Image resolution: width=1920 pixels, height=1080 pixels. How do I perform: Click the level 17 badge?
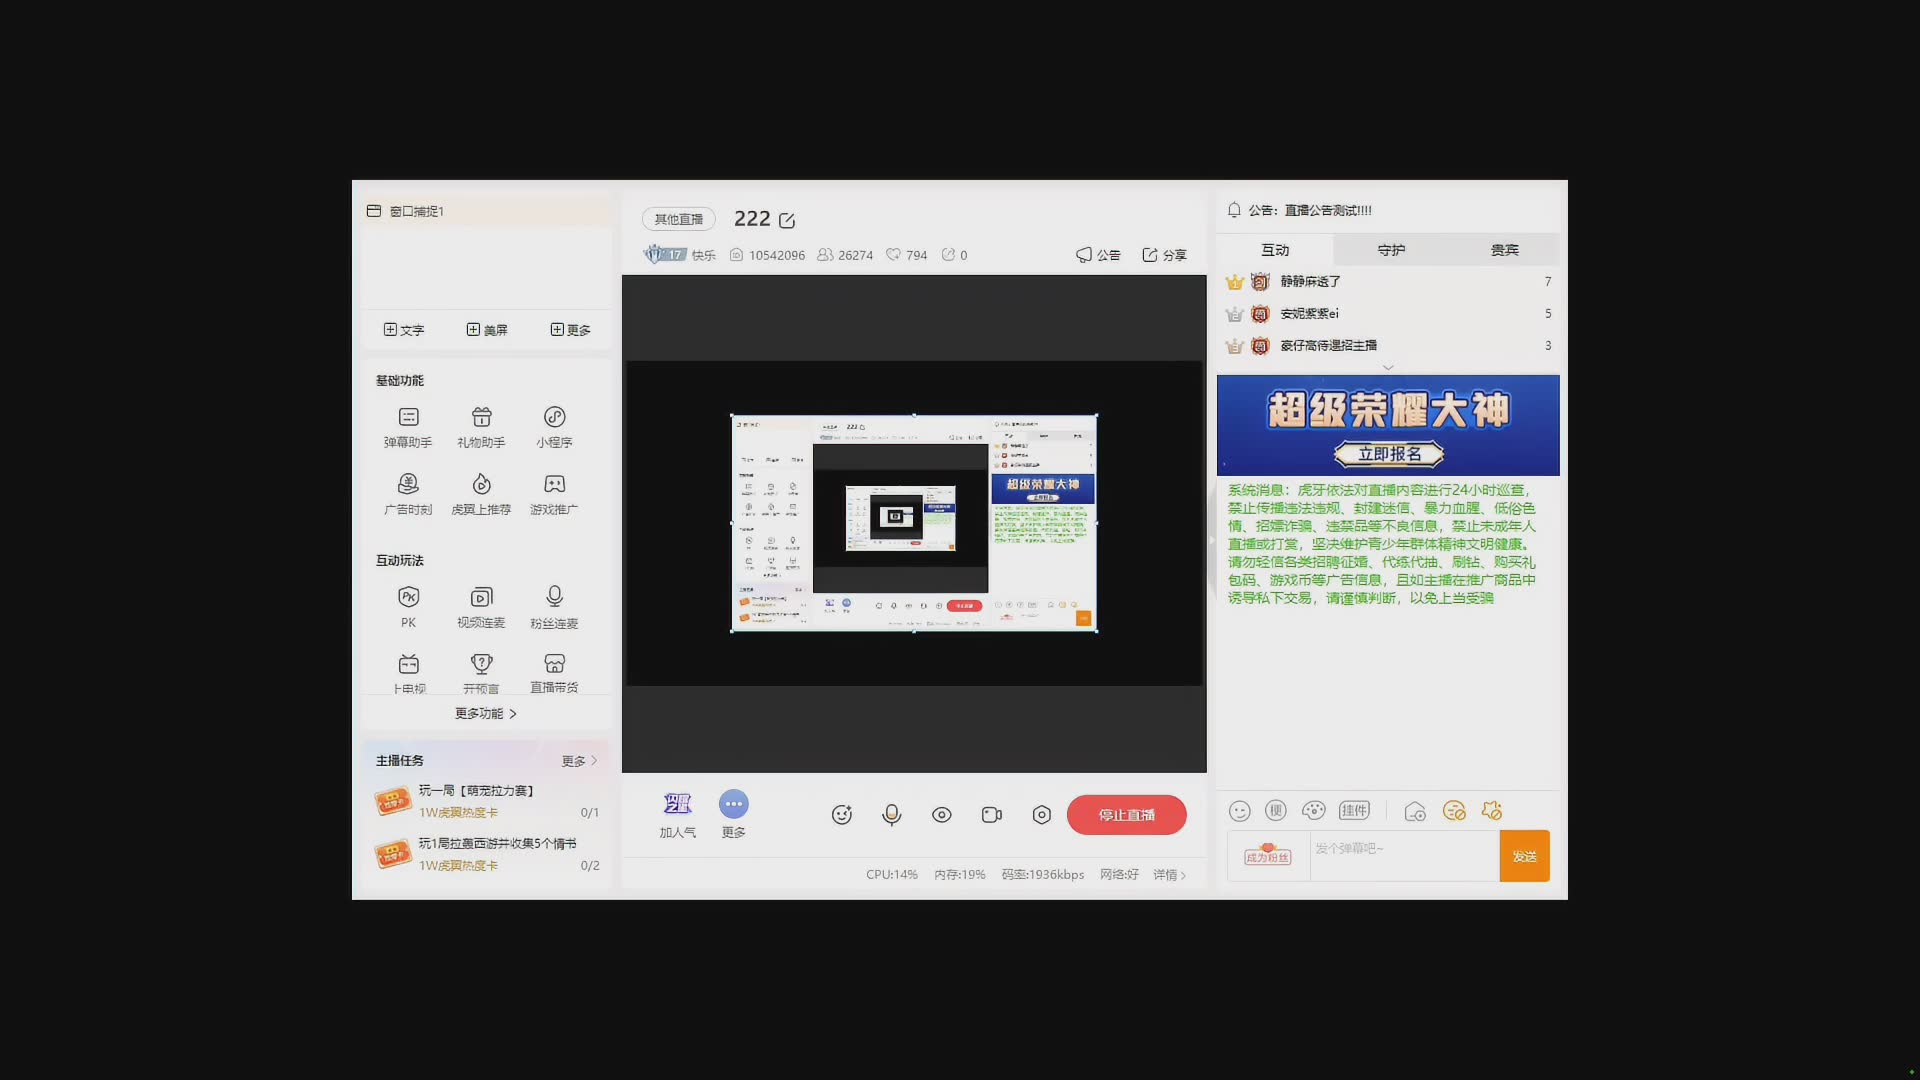tap(665, 255)
